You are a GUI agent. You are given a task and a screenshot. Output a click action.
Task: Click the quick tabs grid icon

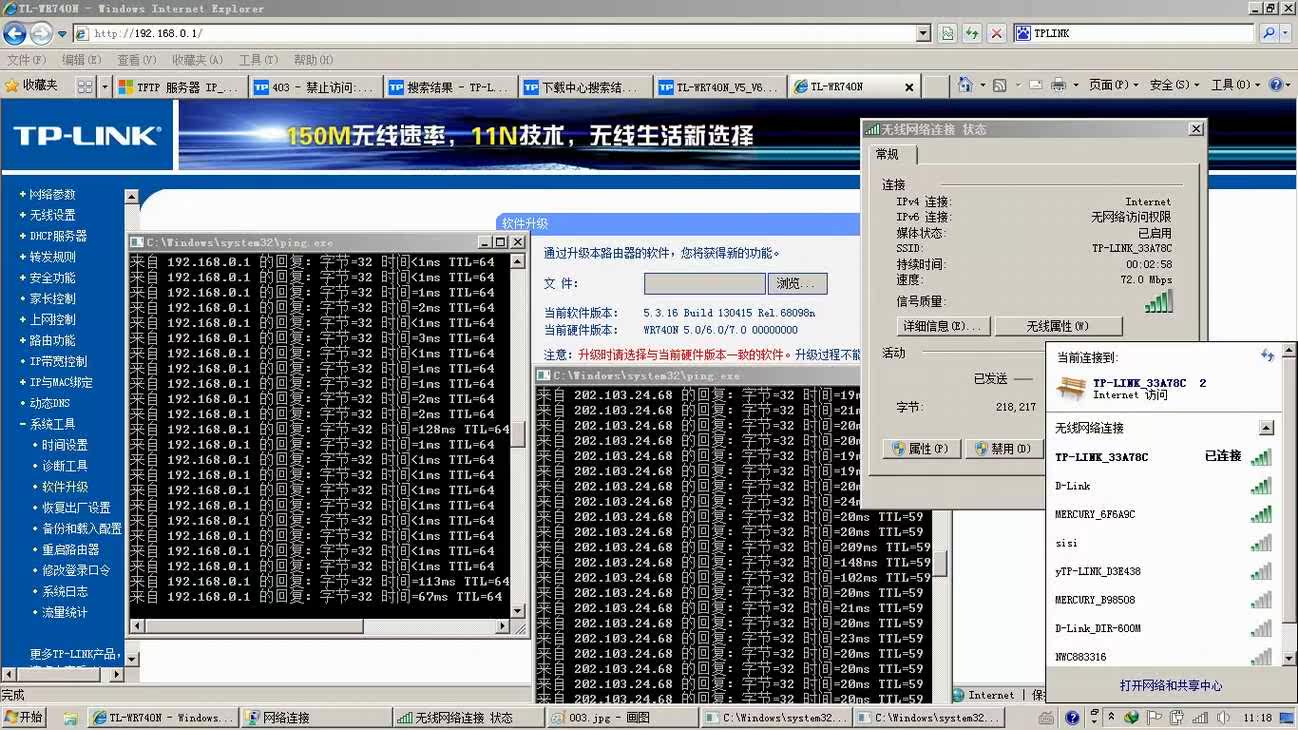click(x=85, y=87)
